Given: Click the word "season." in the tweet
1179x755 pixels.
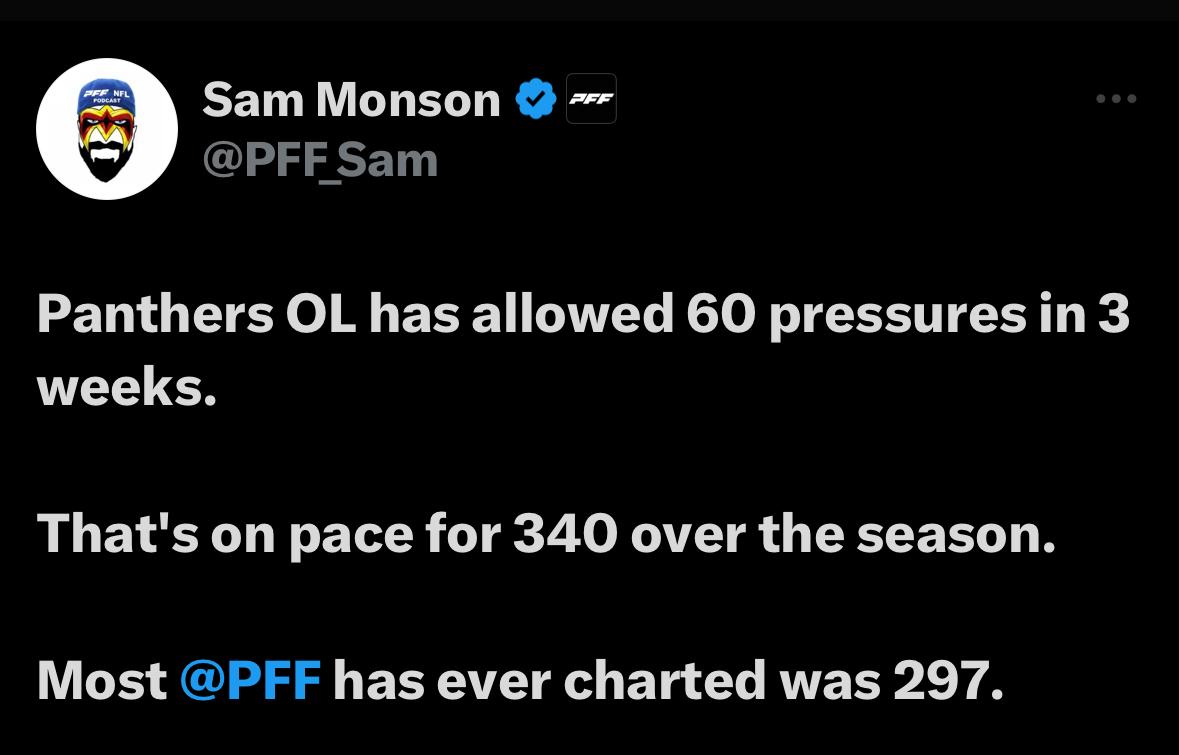Looking at the screenshot, I should [955, 534].
